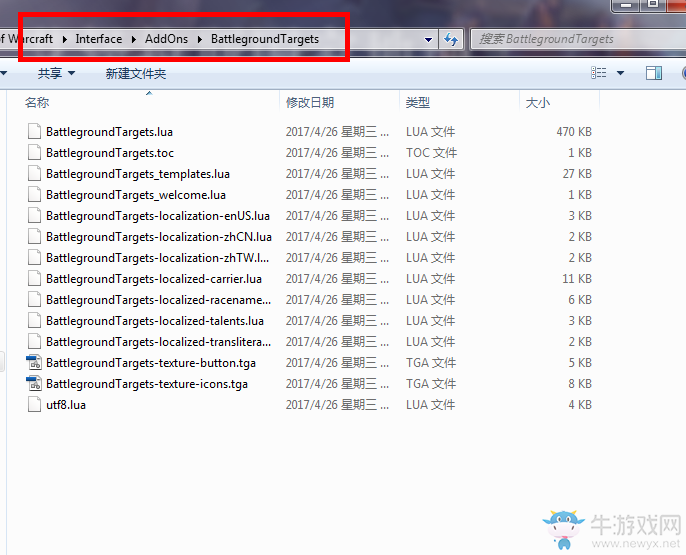Click the file icon of BattlegroundTargets-localized-talents.lua
686x555 pixels.
[34, 320]
